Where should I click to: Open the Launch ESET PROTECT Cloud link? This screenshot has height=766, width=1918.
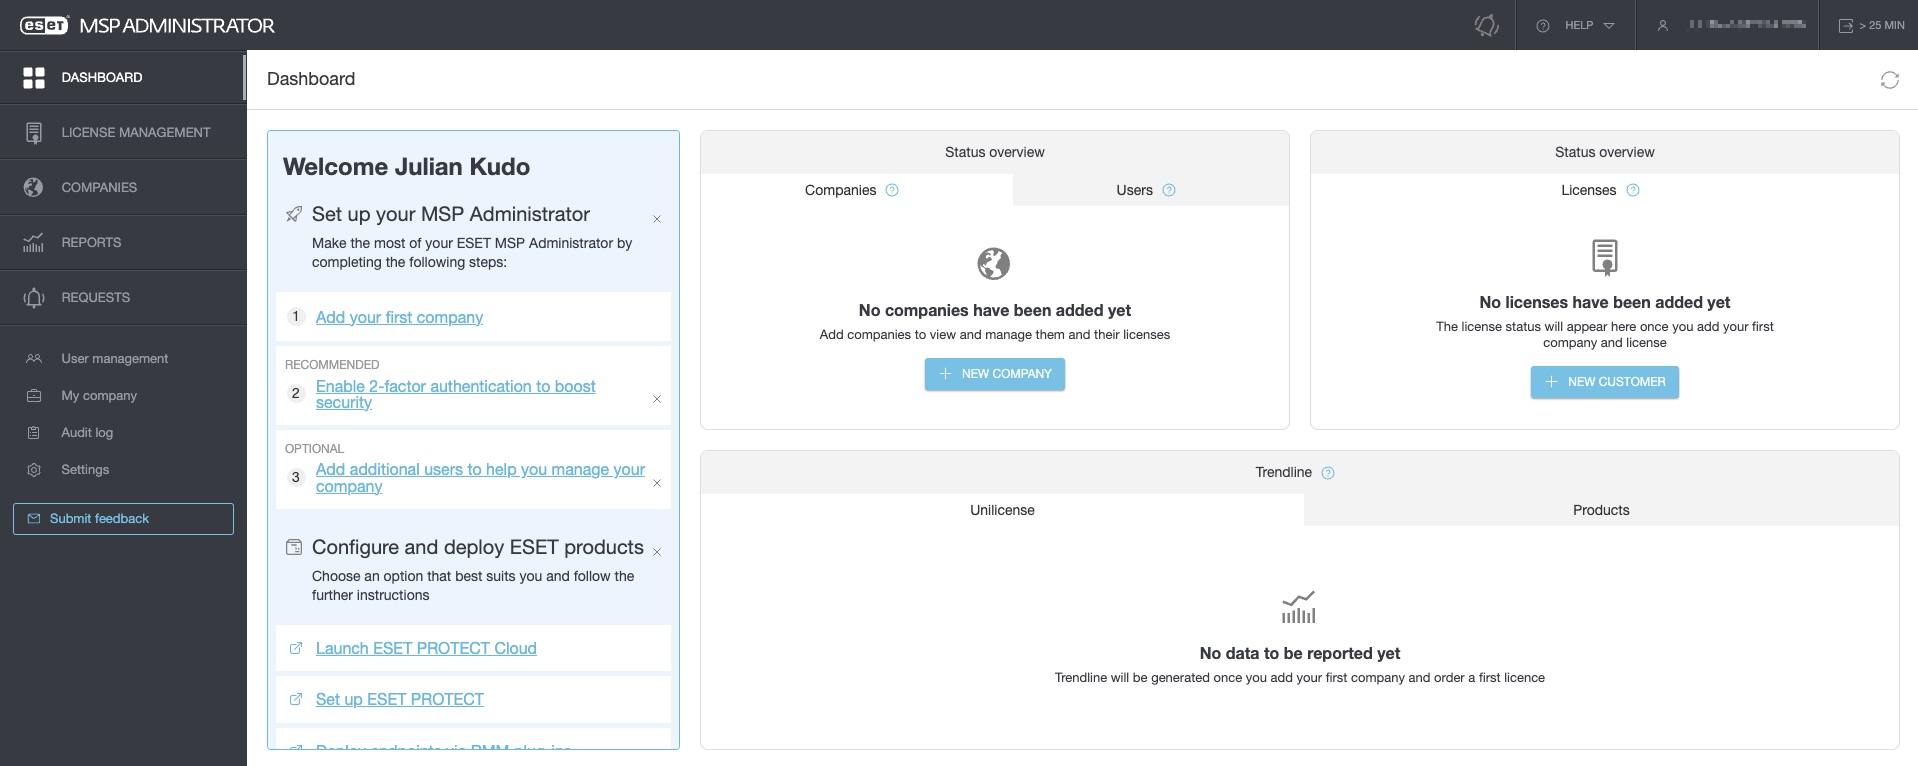pyautogui.click(x=426, y=648)
